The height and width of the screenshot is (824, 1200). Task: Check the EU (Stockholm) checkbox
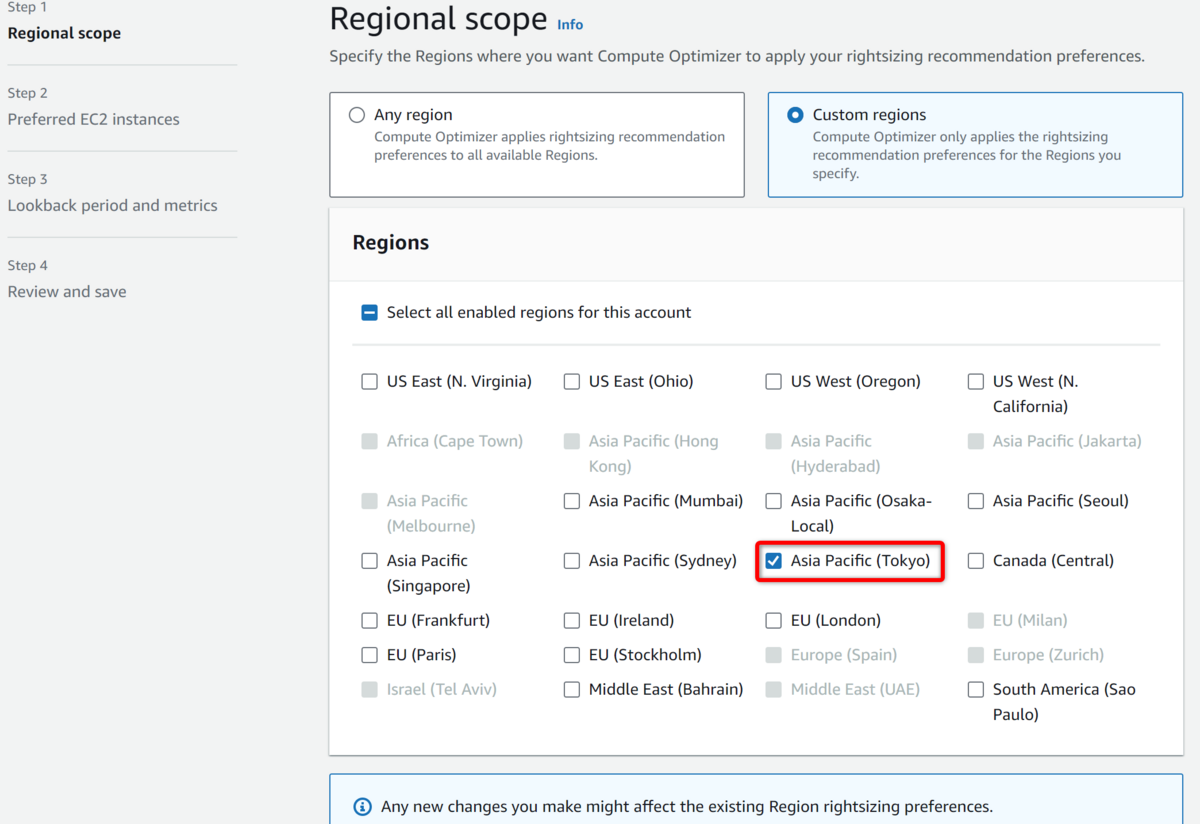click(571, 655)
